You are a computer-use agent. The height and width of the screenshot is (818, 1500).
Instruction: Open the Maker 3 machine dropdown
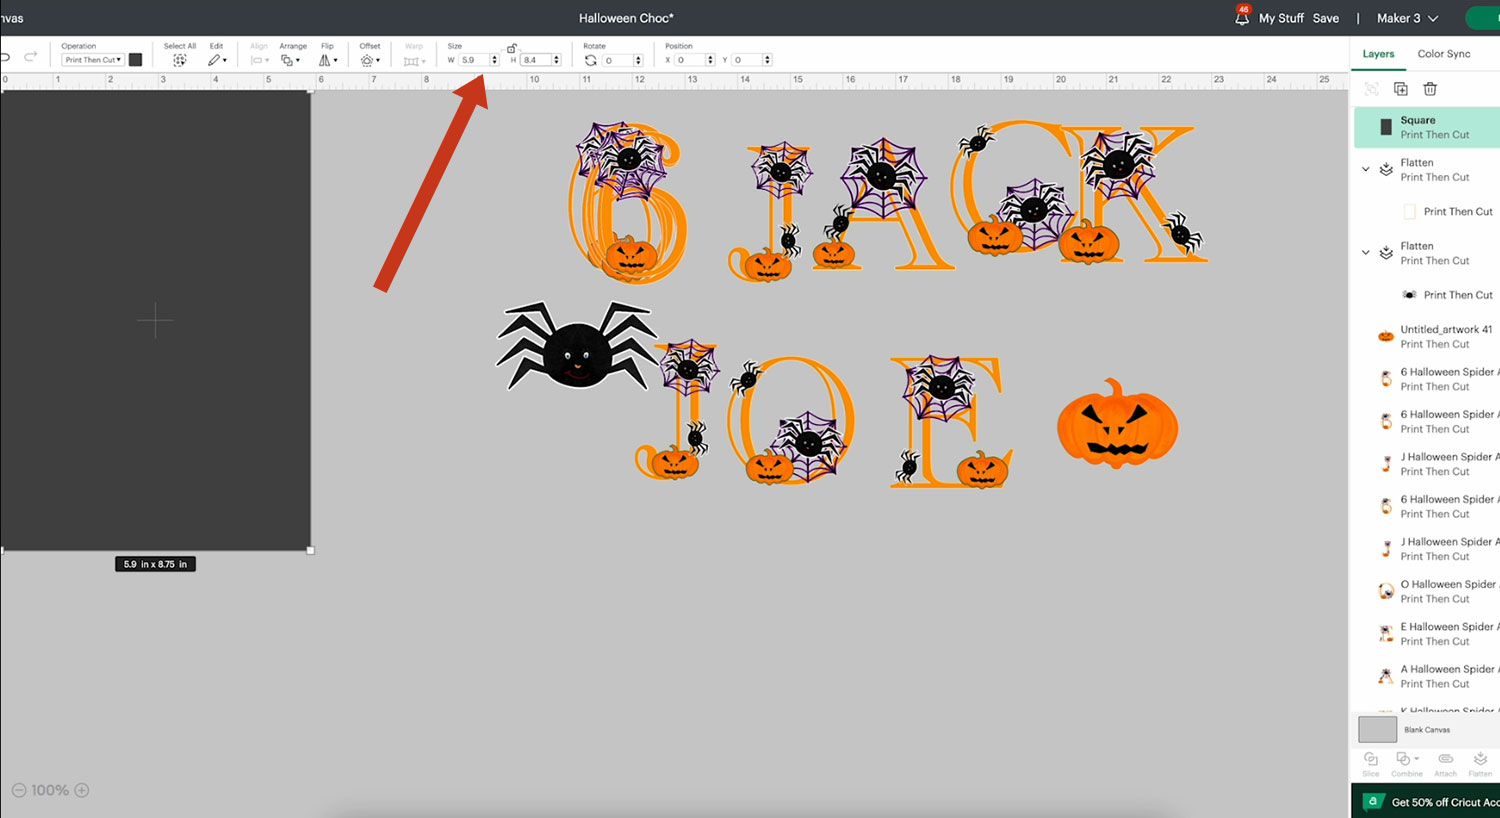coord(1406,18)
